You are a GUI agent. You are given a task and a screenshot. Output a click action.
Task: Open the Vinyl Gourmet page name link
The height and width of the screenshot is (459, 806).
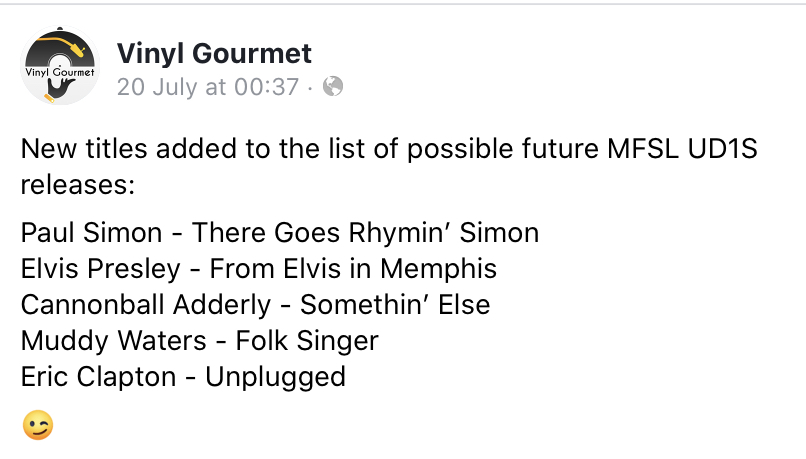coord(214,52)
